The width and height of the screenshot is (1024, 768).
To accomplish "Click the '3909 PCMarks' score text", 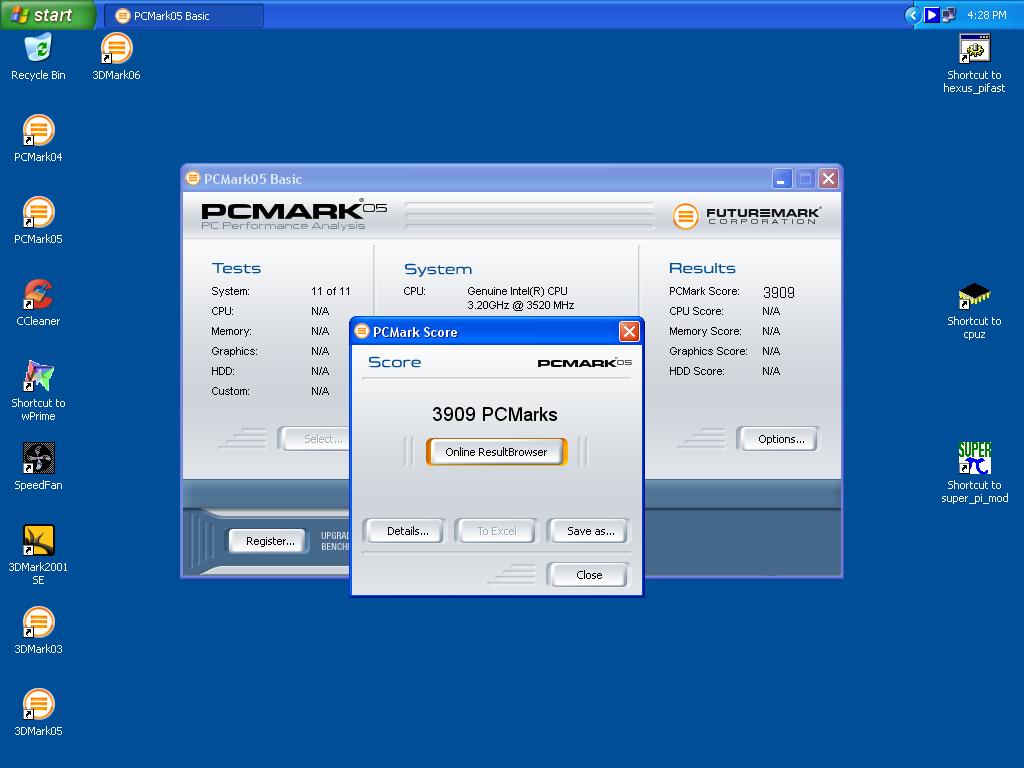I will click(x=494, y=414).
